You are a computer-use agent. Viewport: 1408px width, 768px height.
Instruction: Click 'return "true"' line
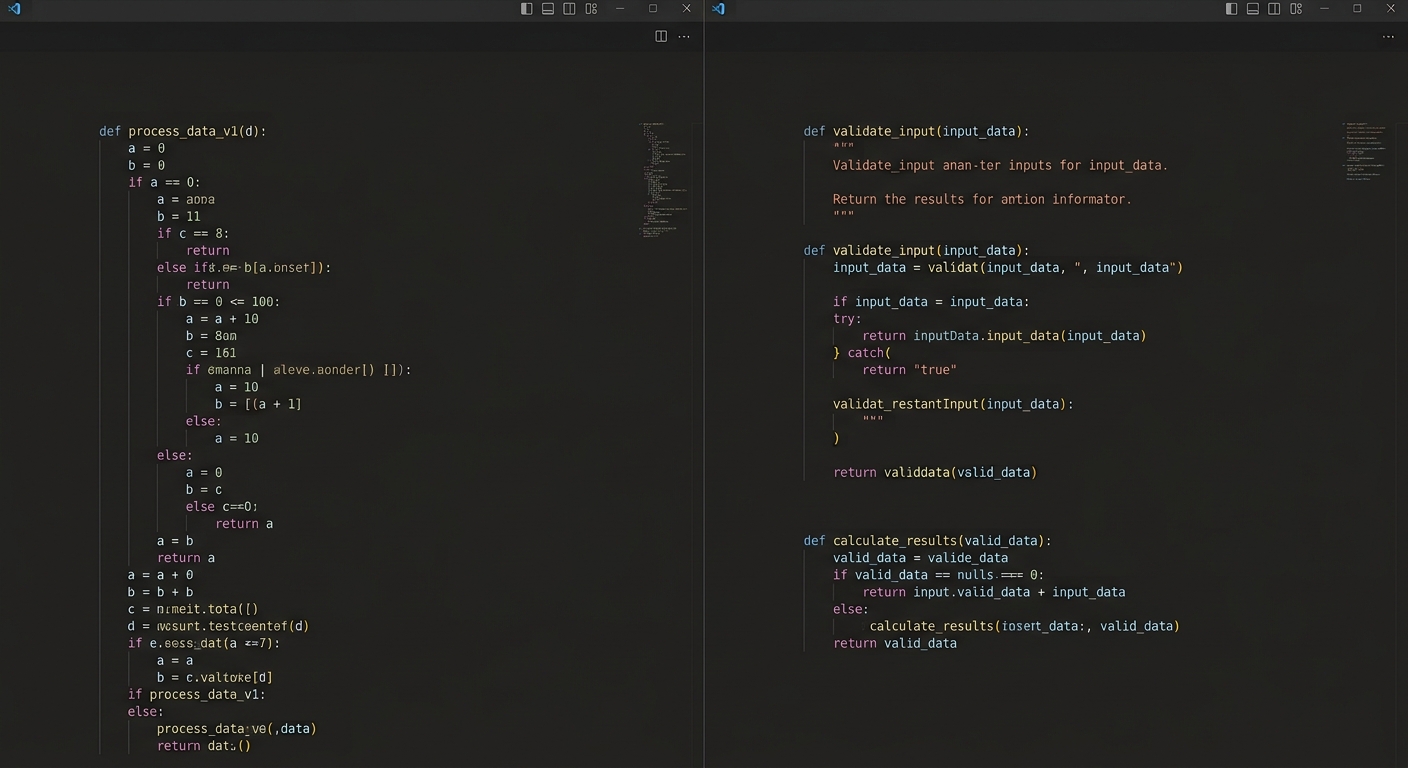(x=910, y=370)
